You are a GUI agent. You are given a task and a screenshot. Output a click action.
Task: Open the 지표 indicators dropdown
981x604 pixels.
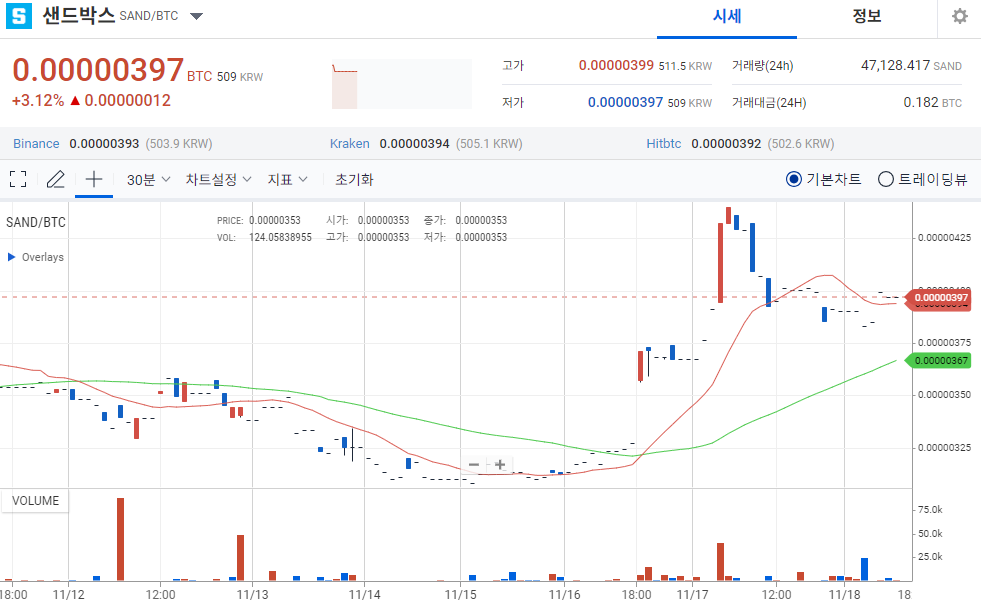pos(288,180)
